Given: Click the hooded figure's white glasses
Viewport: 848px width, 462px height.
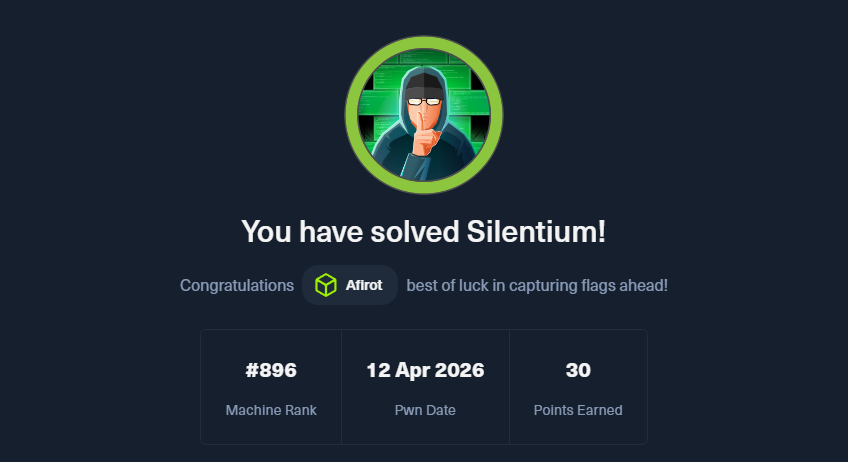Looking at the screenshot, I should click(x=424, y=100).
